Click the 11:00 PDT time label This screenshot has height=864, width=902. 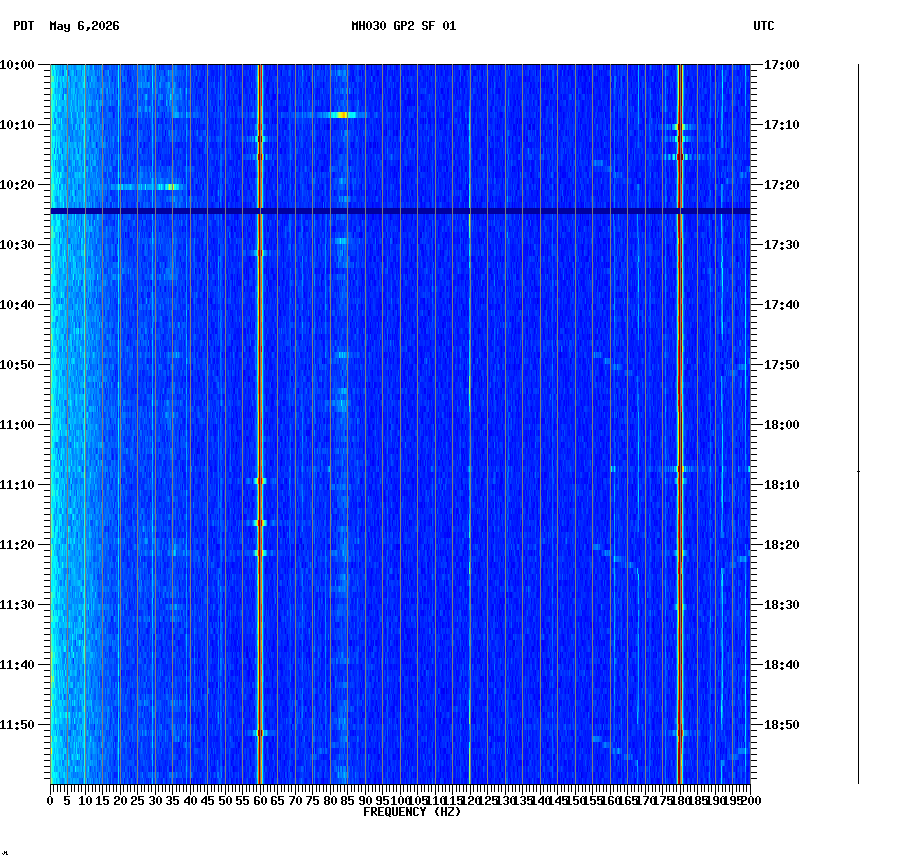(x=17, y=425)
